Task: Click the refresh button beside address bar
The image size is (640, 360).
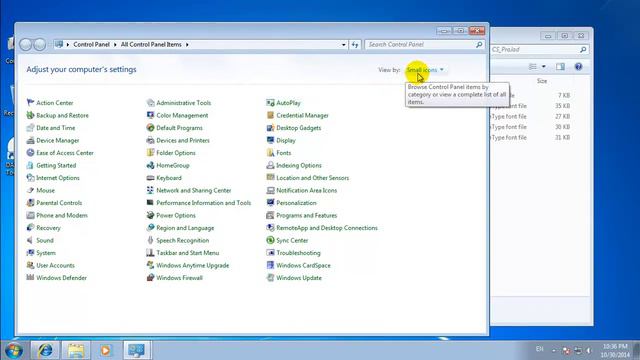Action: 355,44
